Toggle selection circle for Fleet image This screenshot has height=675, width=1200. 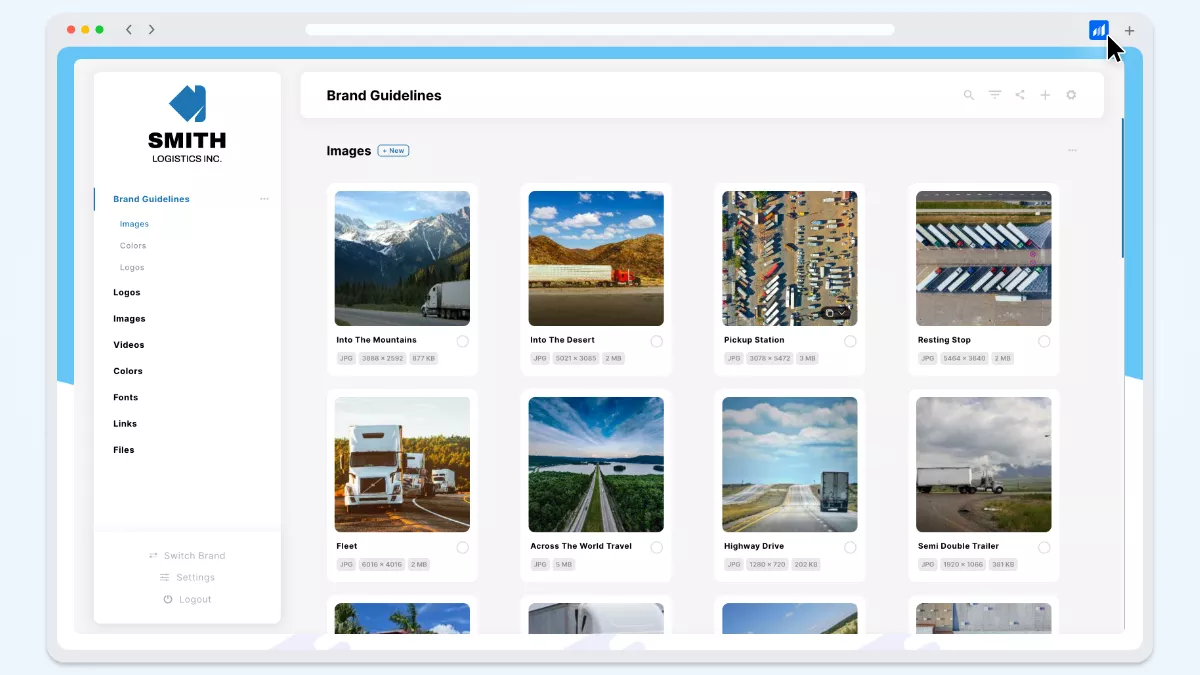click(x=462, y=547)
